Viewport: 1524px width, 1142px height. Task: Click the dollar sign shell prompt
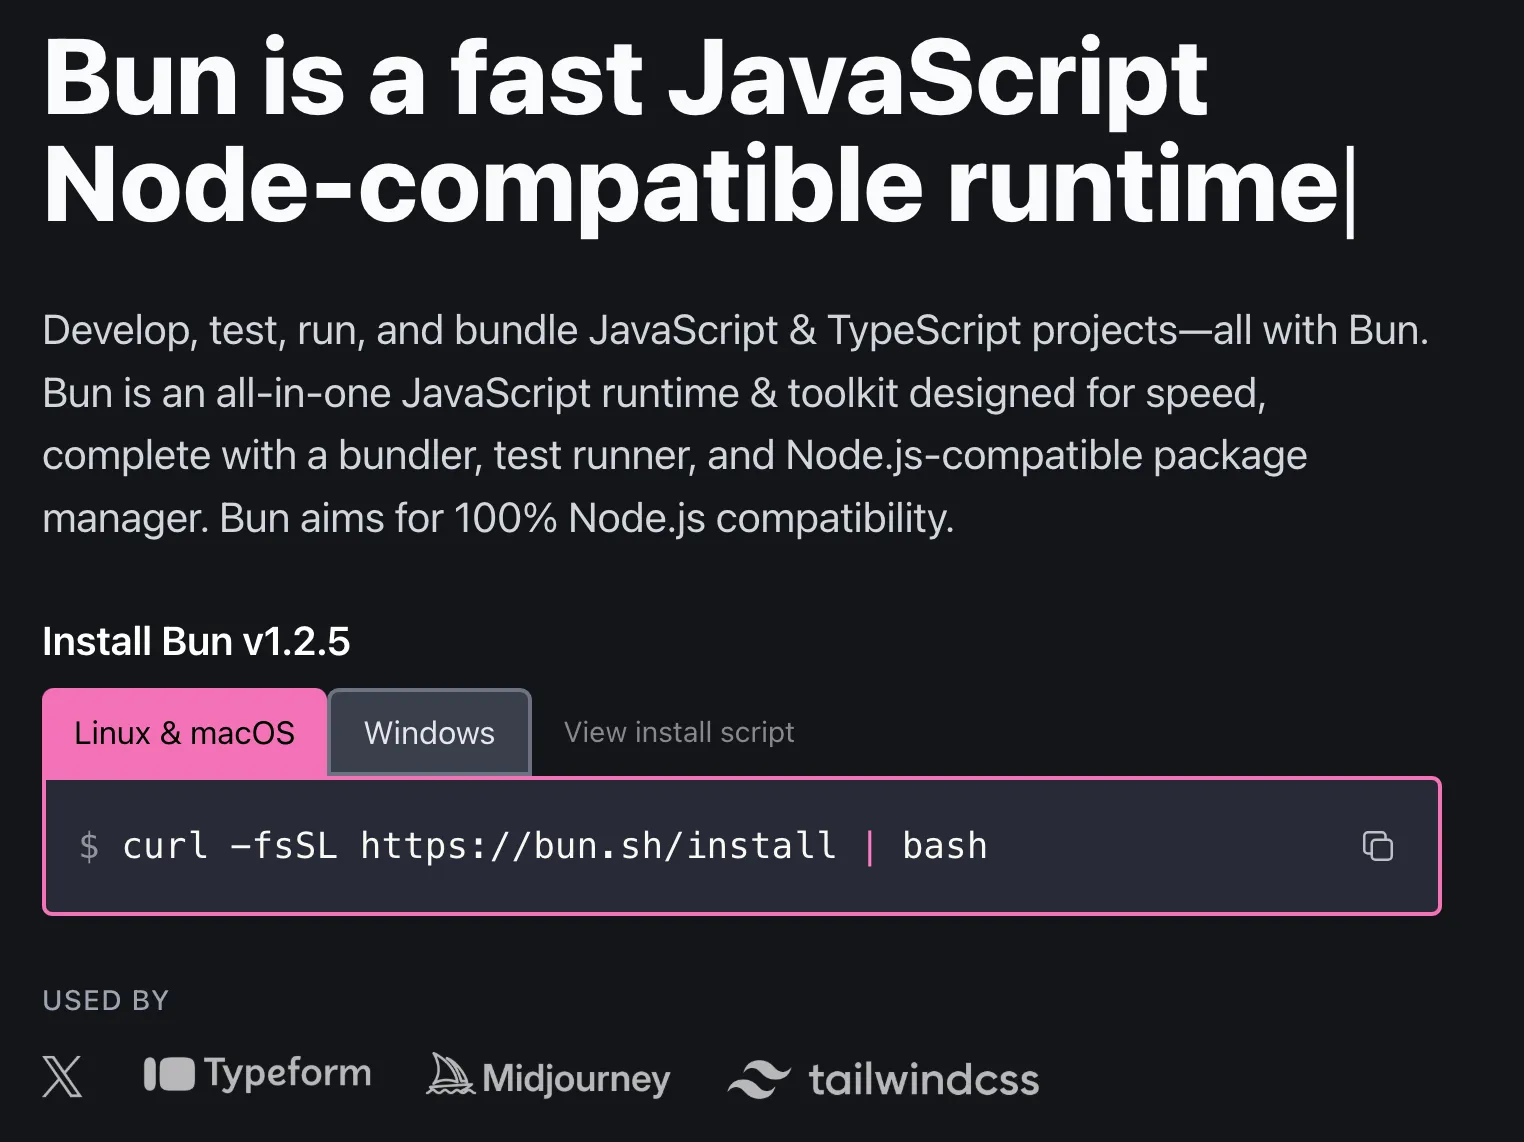coord(89,846)
